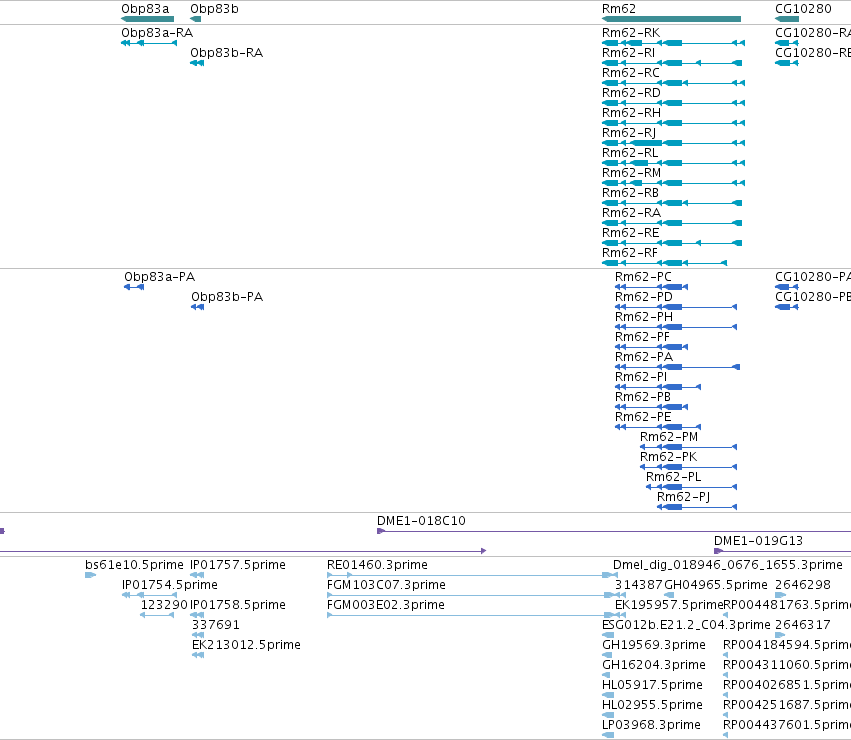Select the Obp83a gene label
Viewport: 851px width, 740px height.
(145, 9)
